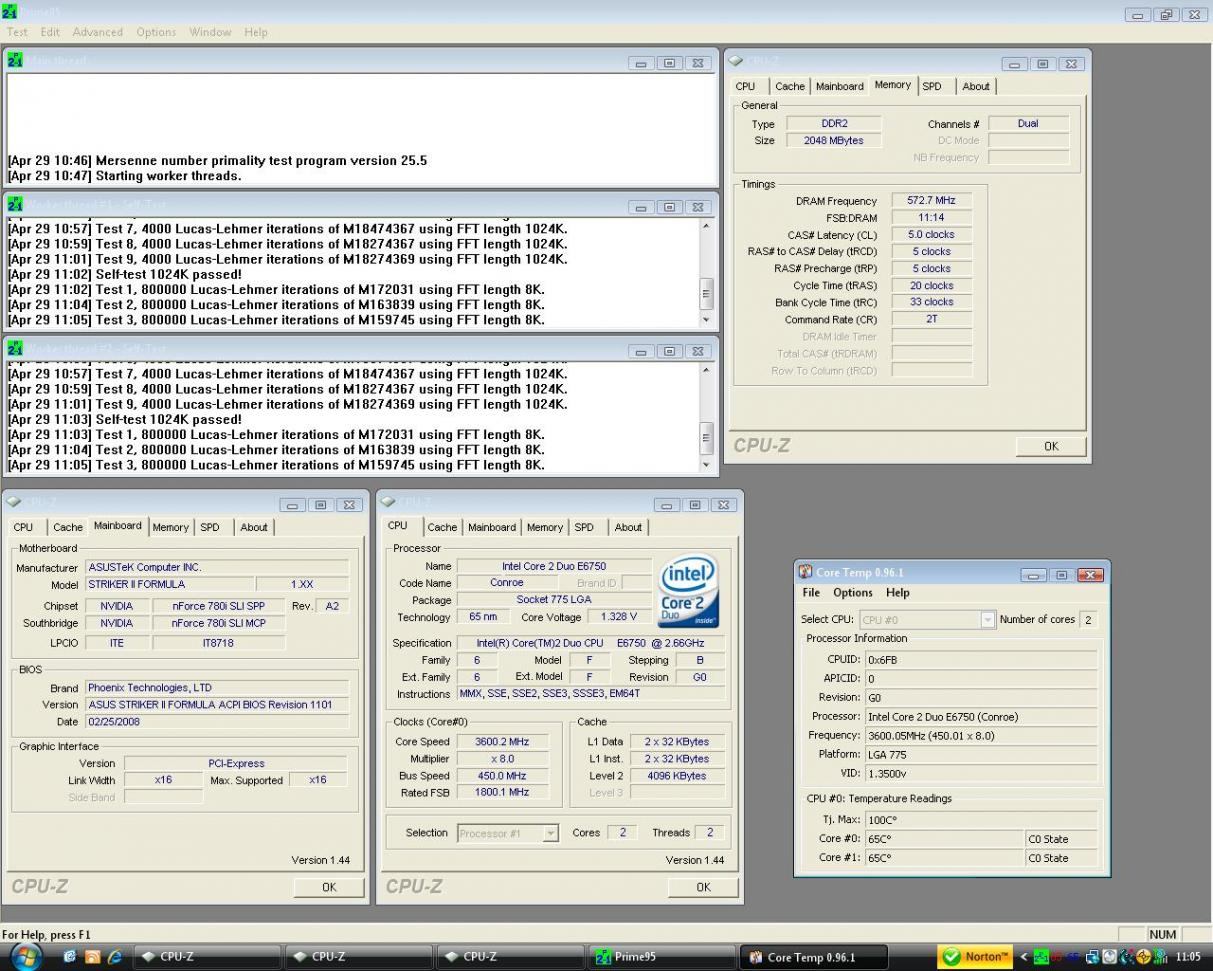Open the Prime95 Advanced menu
The height and width of the screenshot is (971, 1213).
(x=97, y=32)
